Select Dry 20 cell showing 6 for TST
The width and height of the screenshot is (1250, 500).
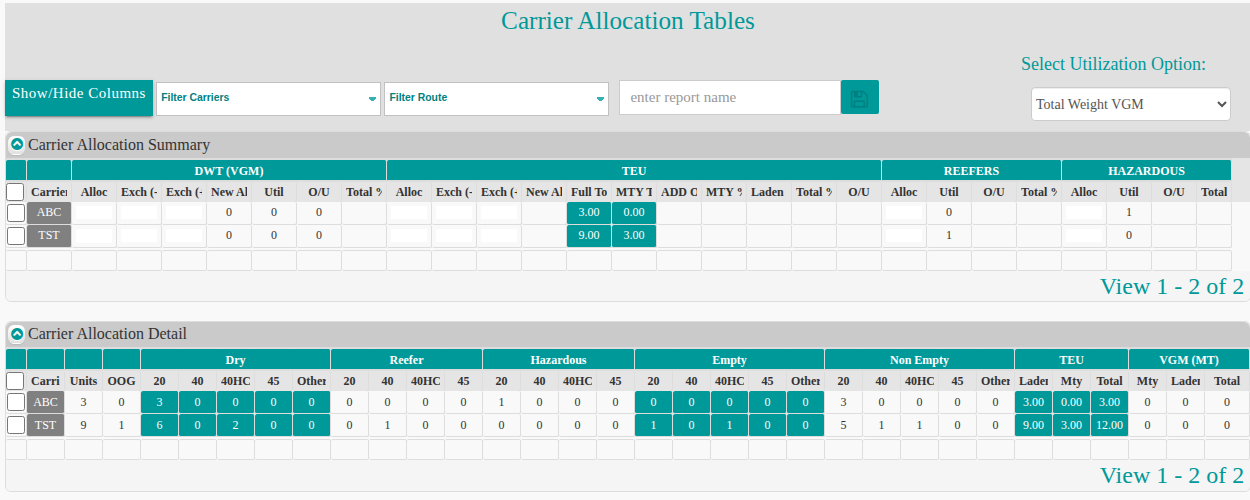(x=160, y=425)
